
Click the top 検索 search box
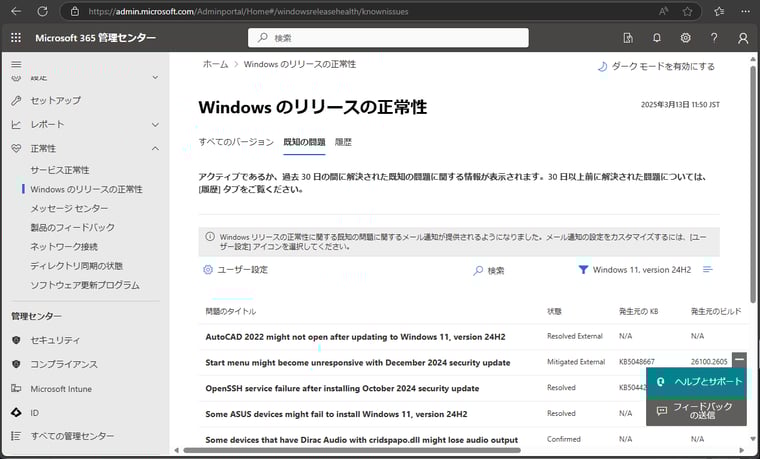[388, 38]
